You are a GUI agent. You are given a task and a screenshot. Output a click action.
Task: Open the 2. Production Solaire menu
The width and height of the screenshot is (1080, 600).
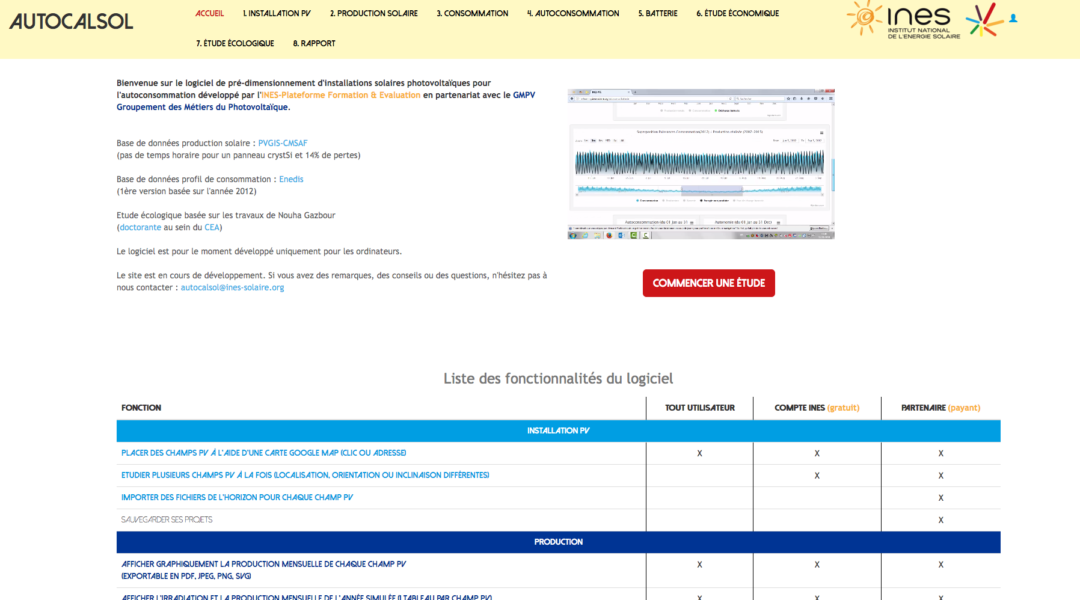[x=373, y=13]
